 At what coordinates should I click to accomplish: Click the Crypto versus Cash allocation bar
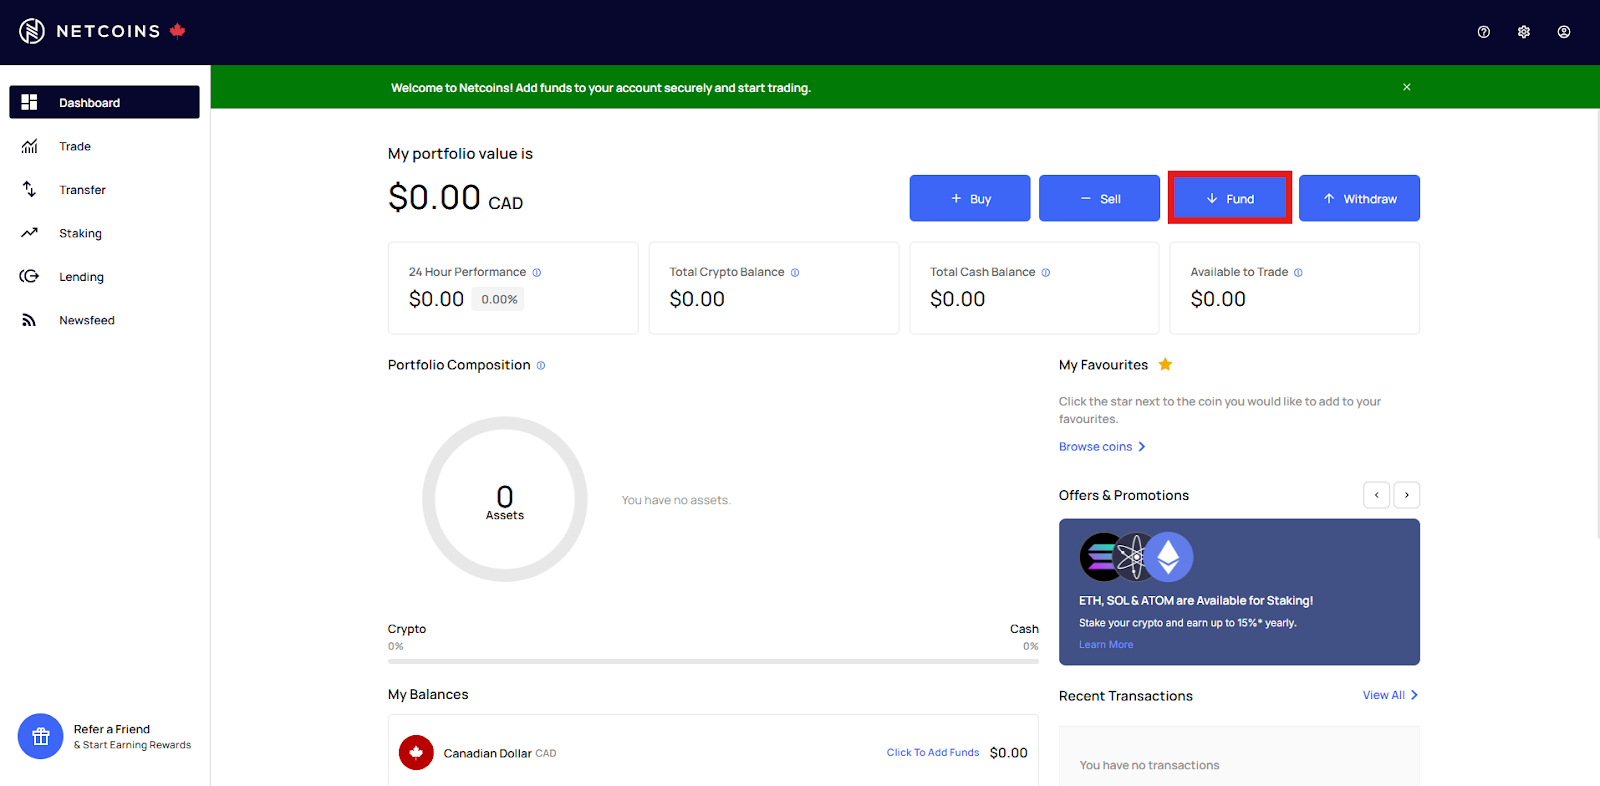(713, 661)
